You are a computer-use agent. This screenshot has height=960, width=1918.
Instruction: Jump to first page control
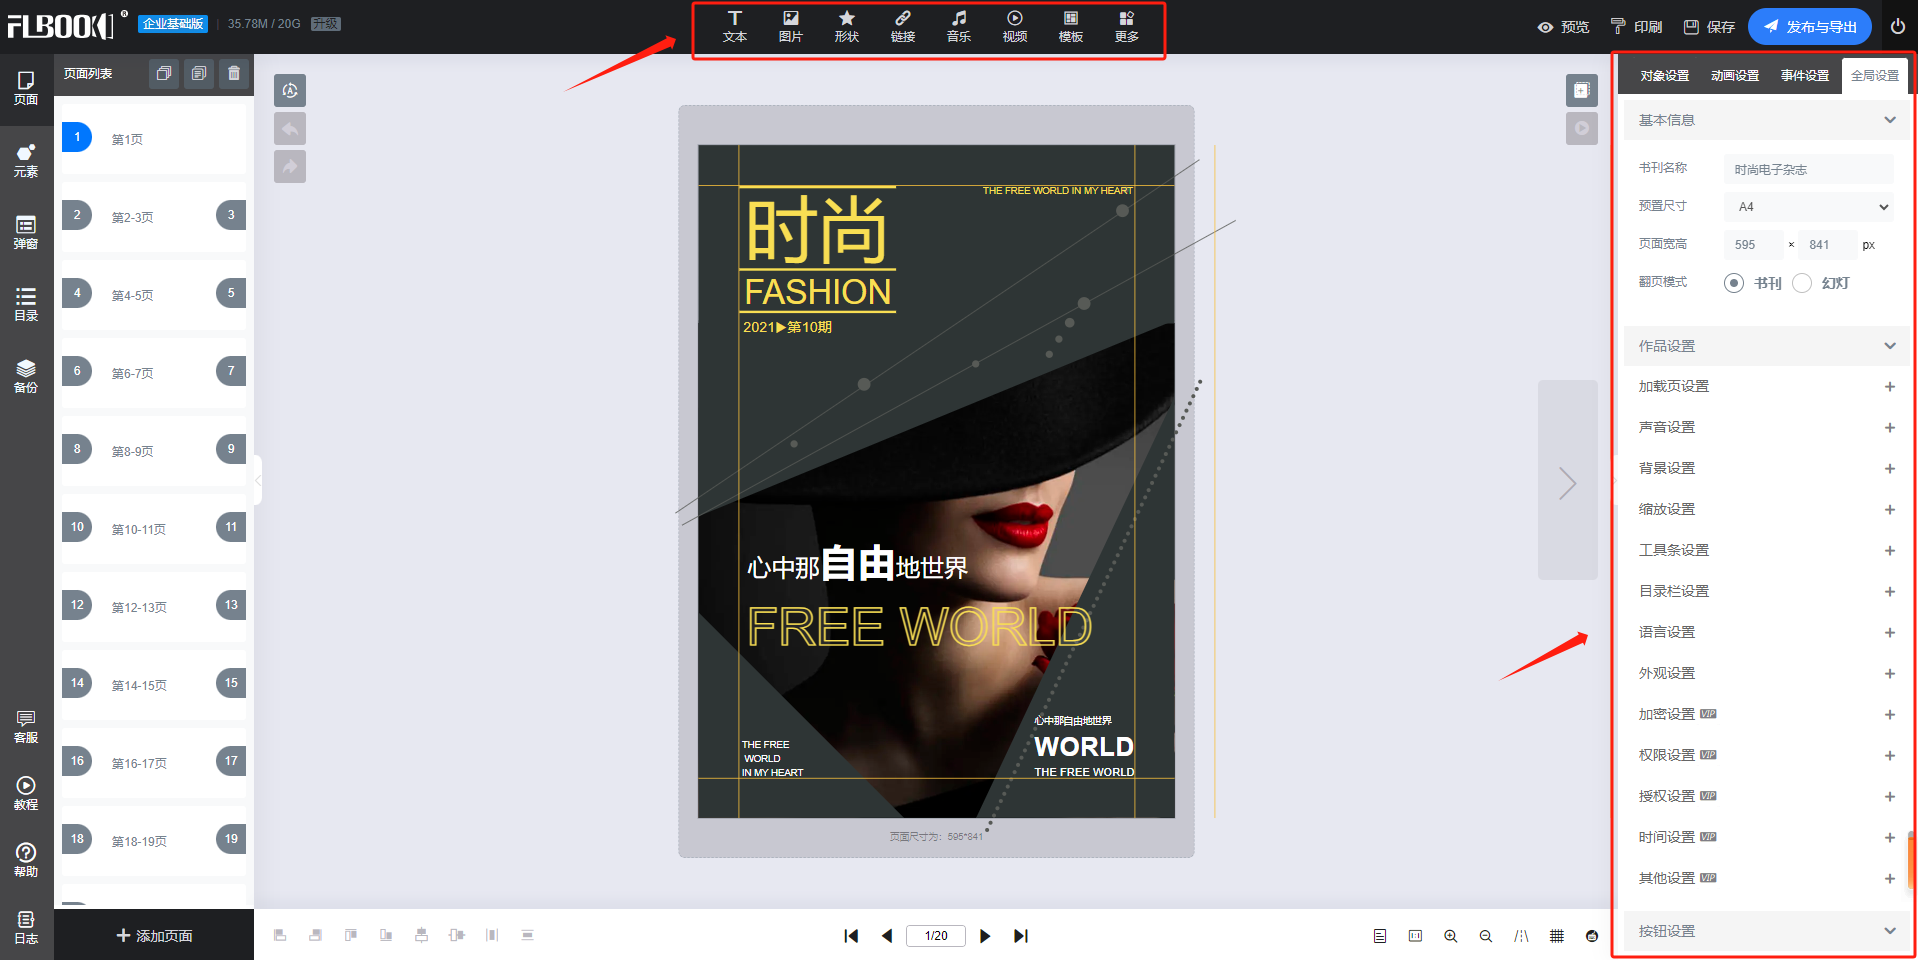[x=851, y=936]
